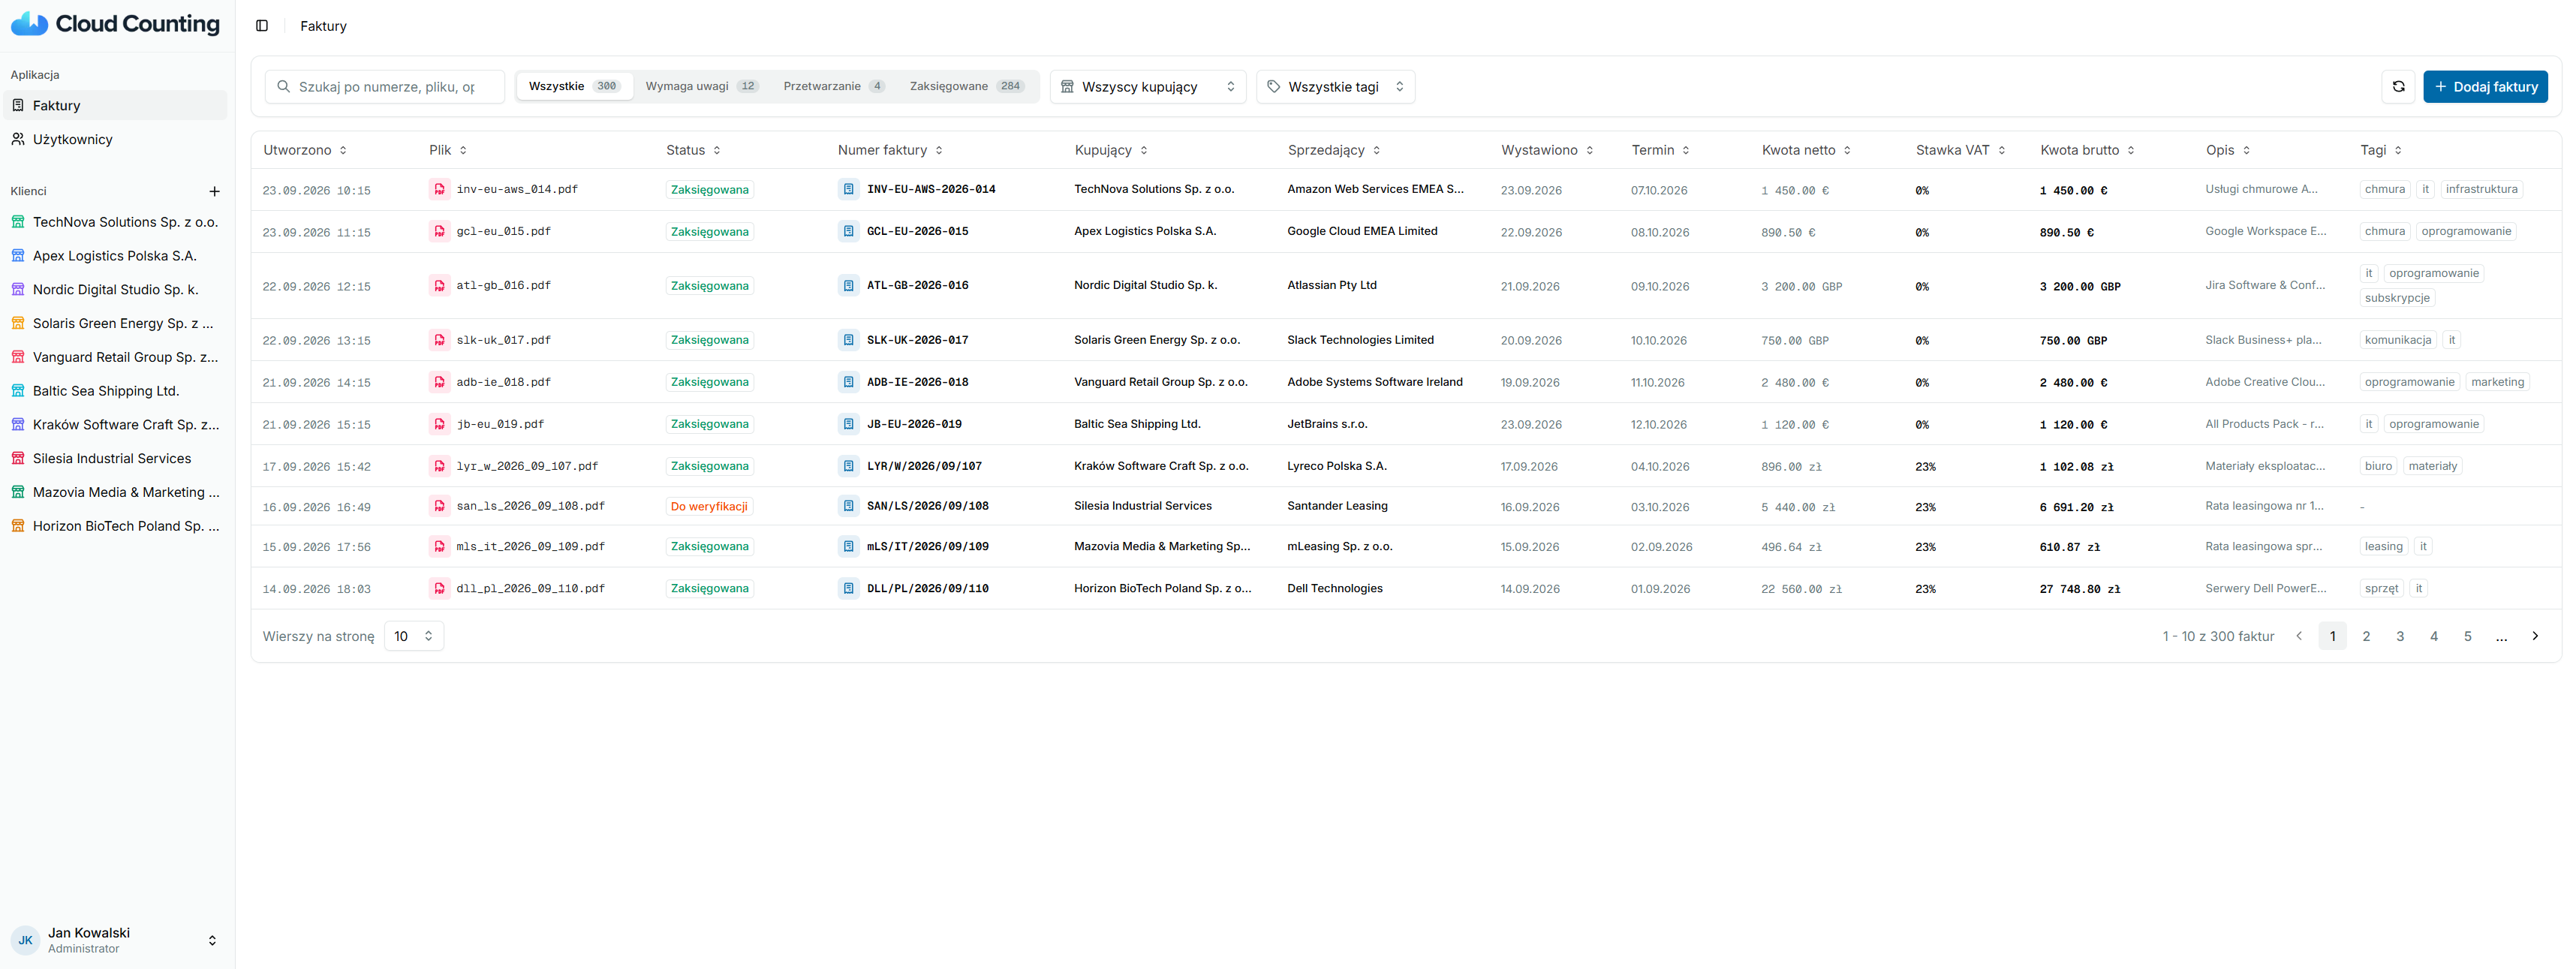
Task: Sort table by Numer faktury column
Action: (x=890, y=150)
